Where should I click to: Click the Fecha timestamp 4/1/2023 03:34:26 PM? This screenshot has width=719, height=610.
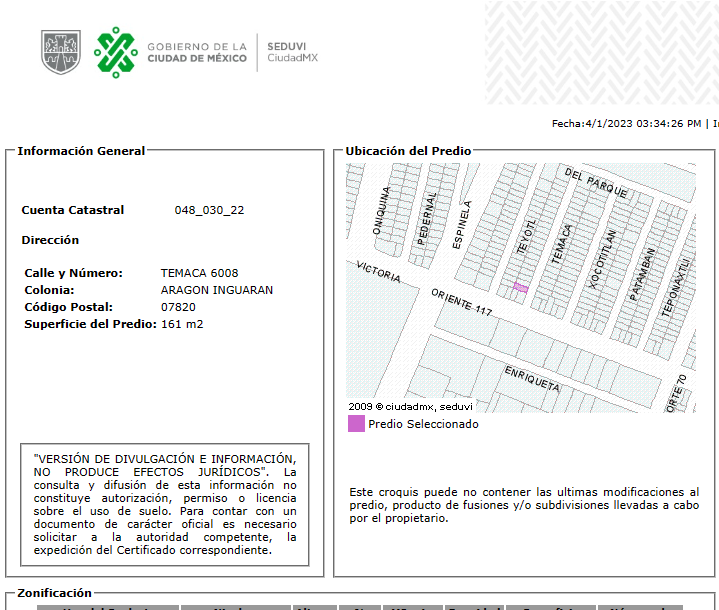[x=626, y=124]
